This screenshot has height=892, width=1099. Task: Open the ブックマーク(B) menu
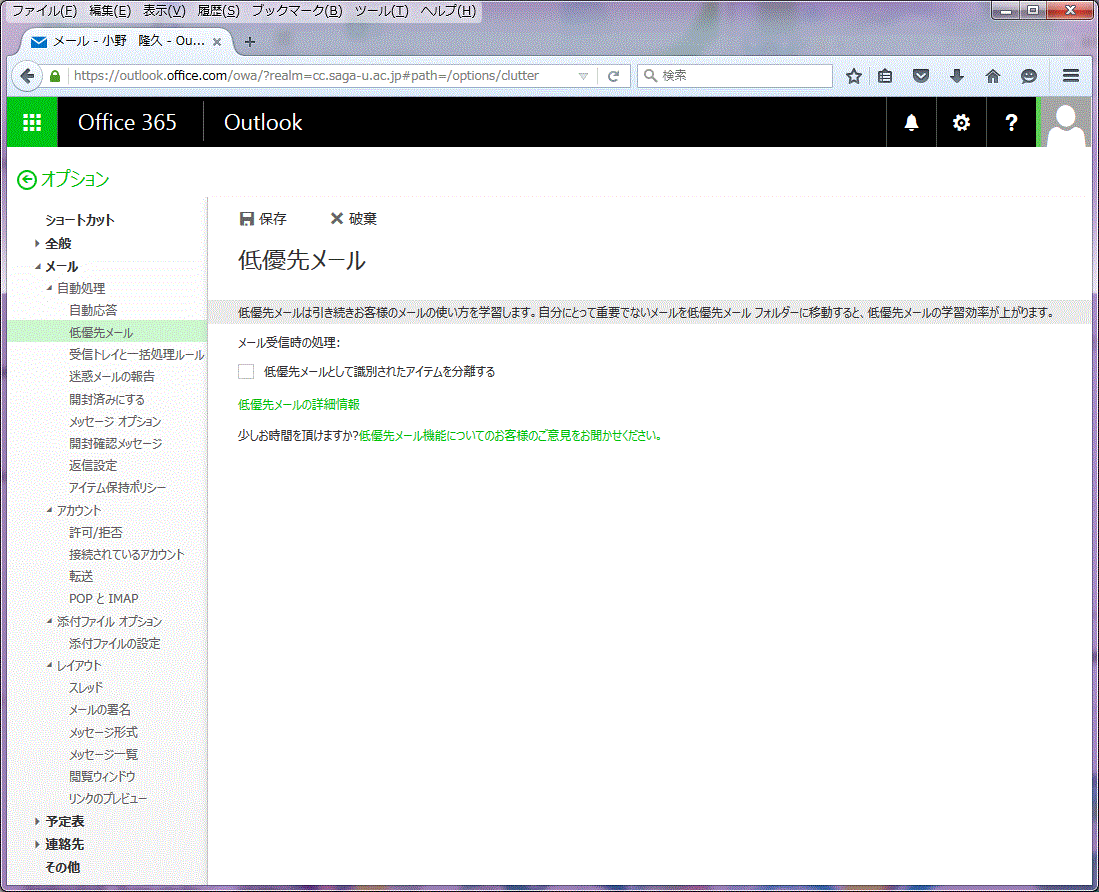tap(296, 11)
